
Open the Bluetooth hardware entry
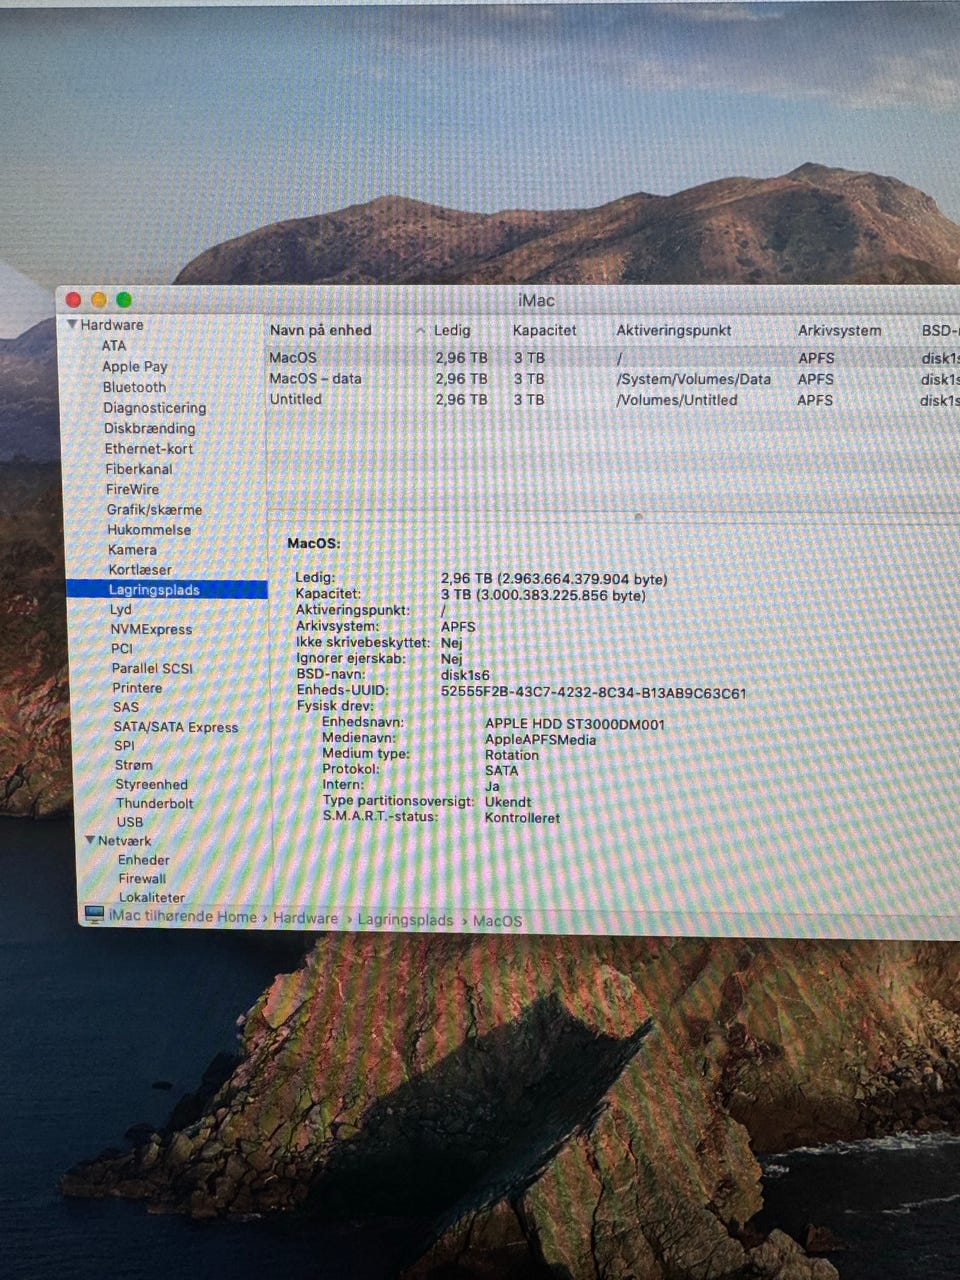click(x=134, y=387)
